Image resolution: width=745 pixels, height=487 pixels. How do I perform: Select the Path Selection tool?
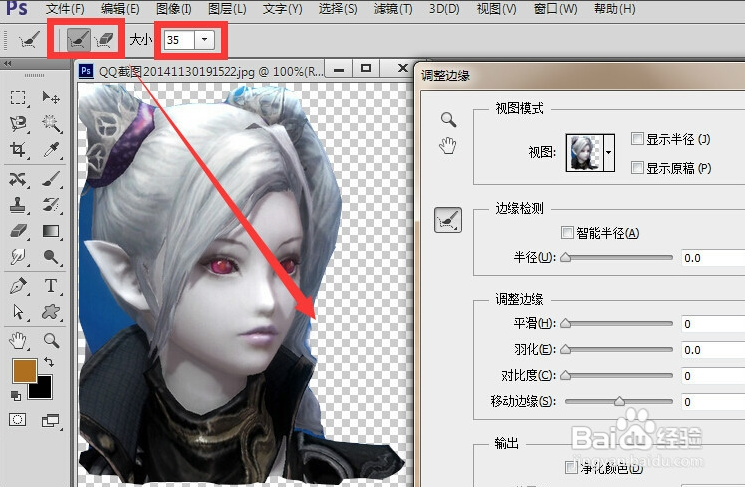pyautogui.click(x=18, y=312)
